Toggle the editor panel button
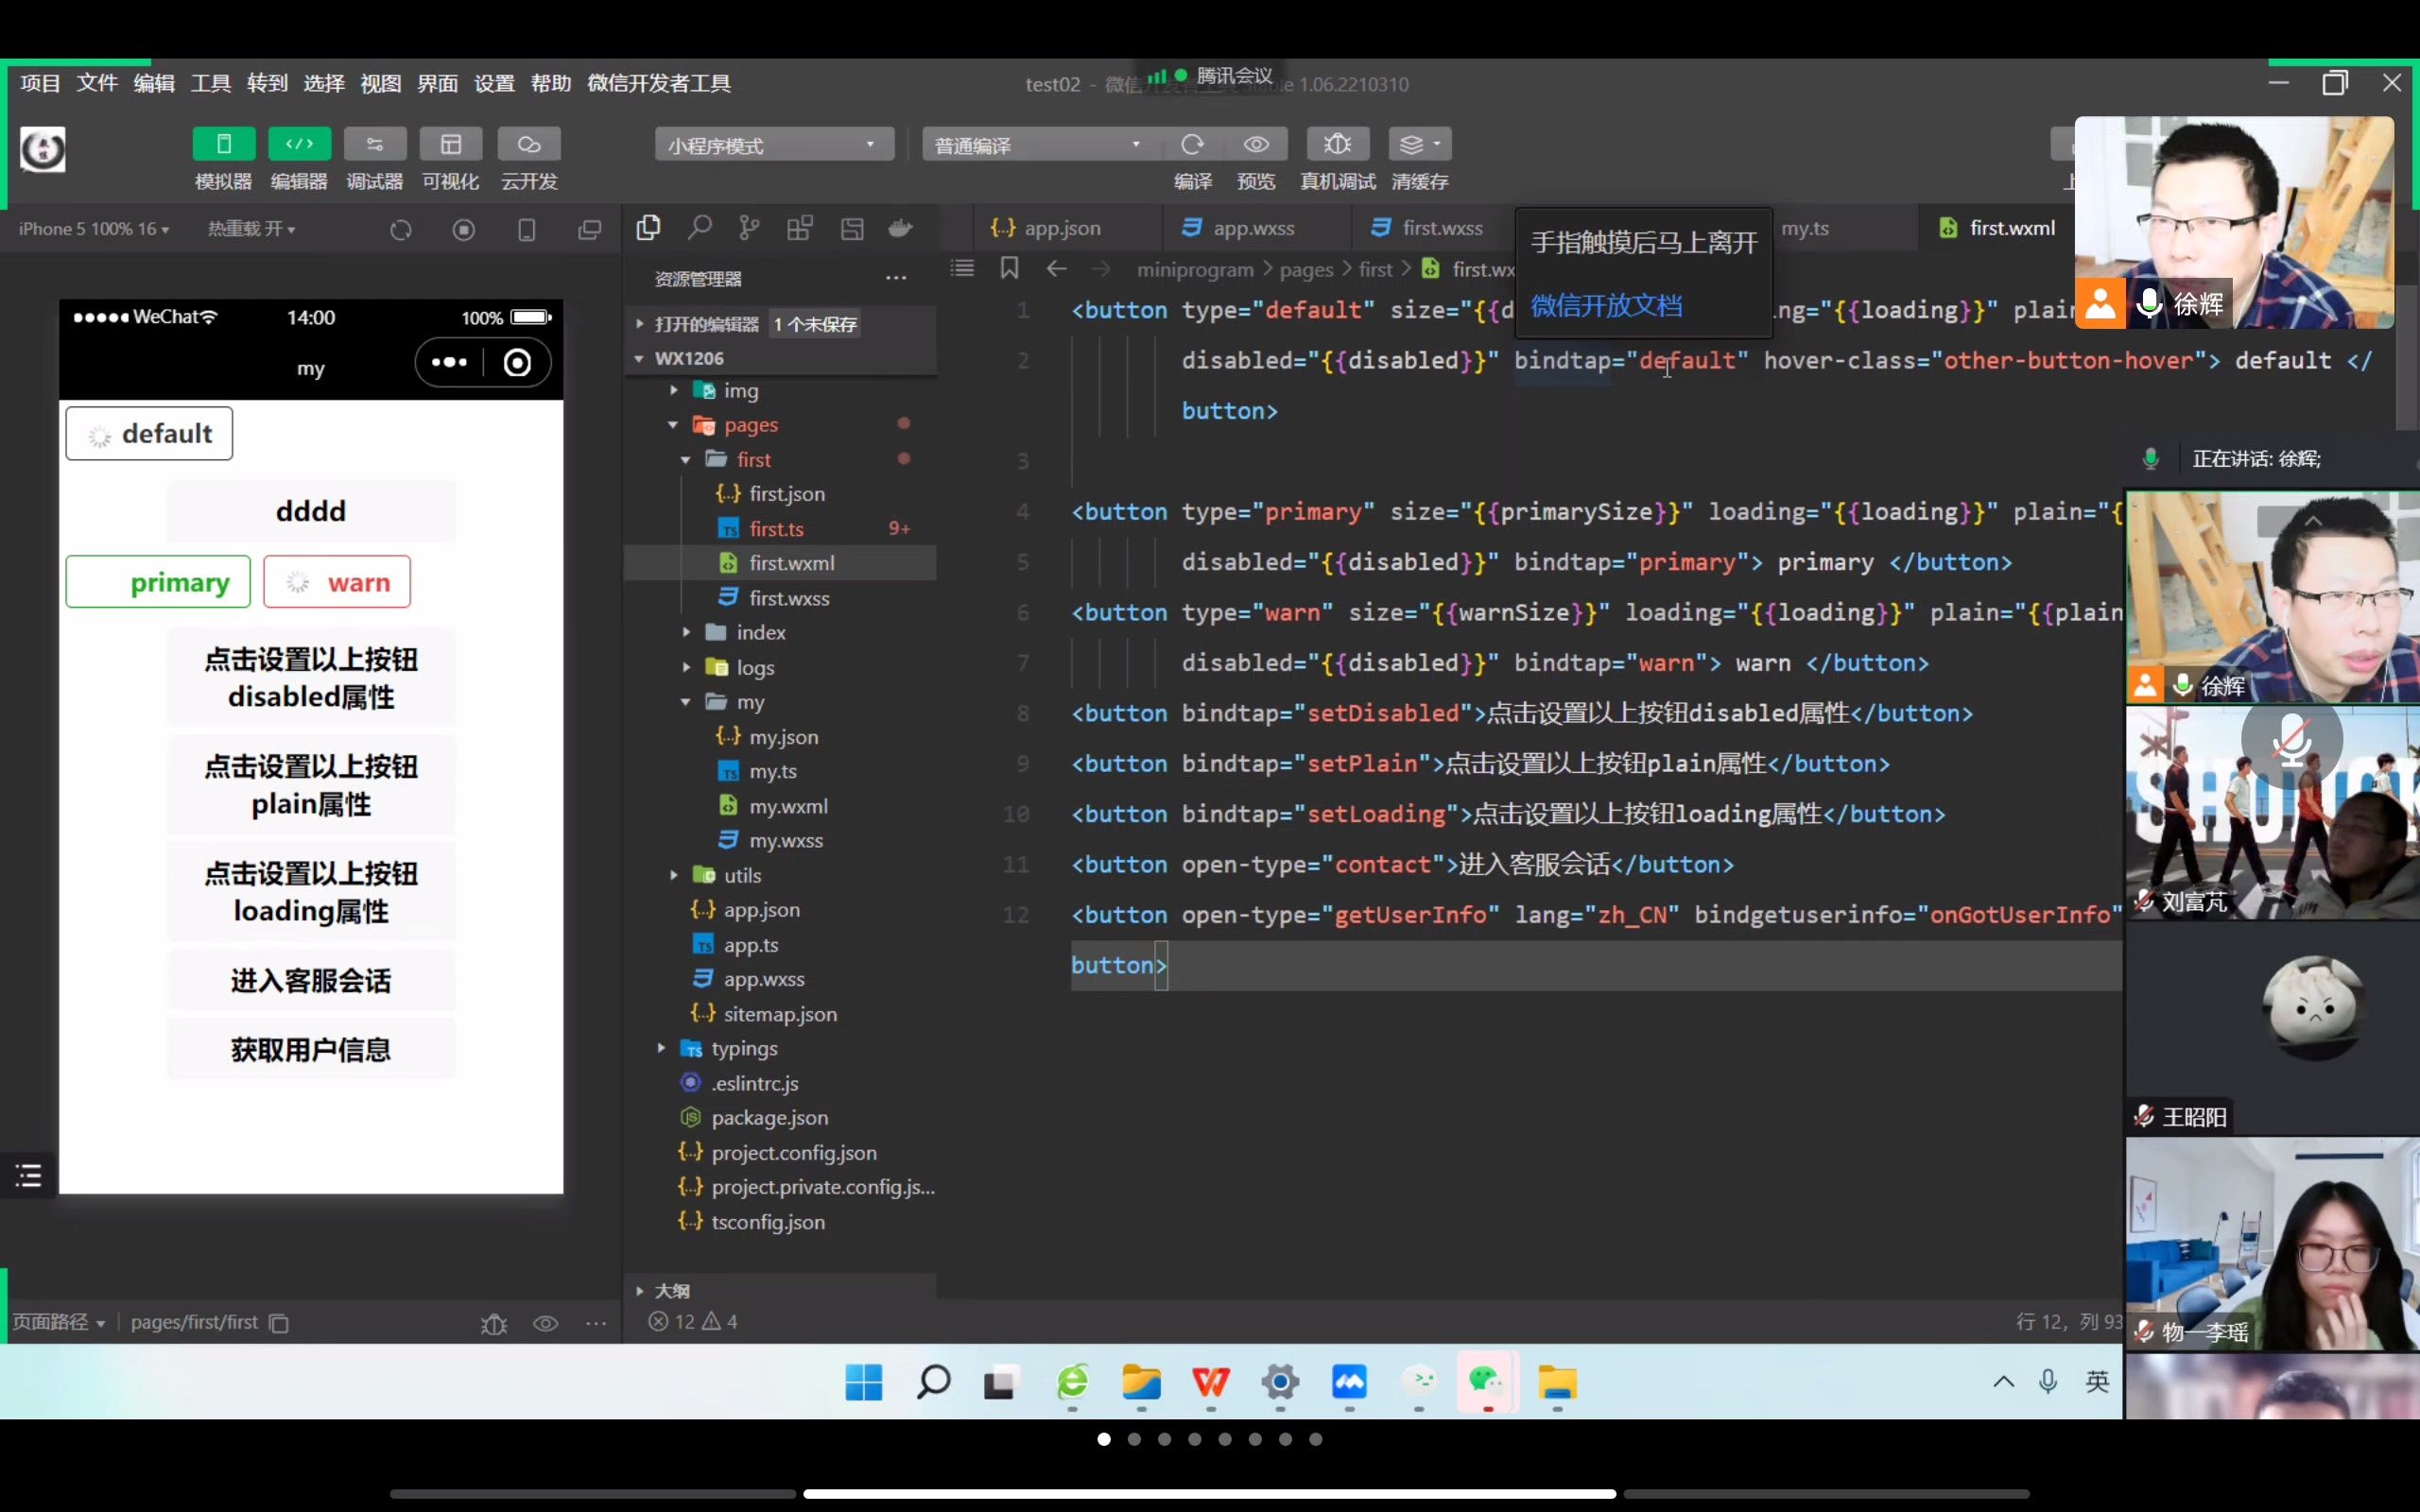Viewport: 2420px width, 1512px height. click(299, 145)
